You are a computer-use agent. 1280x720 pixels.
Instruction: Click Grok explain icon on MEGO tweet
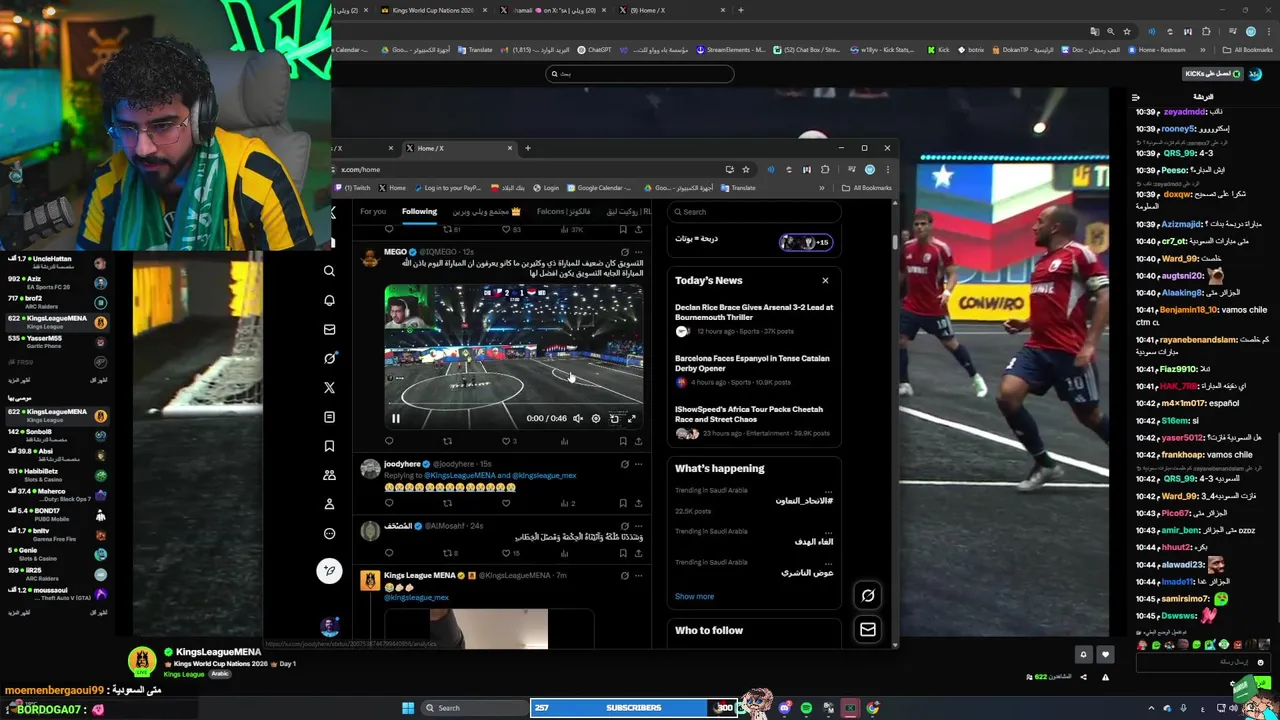pos(625,252)
